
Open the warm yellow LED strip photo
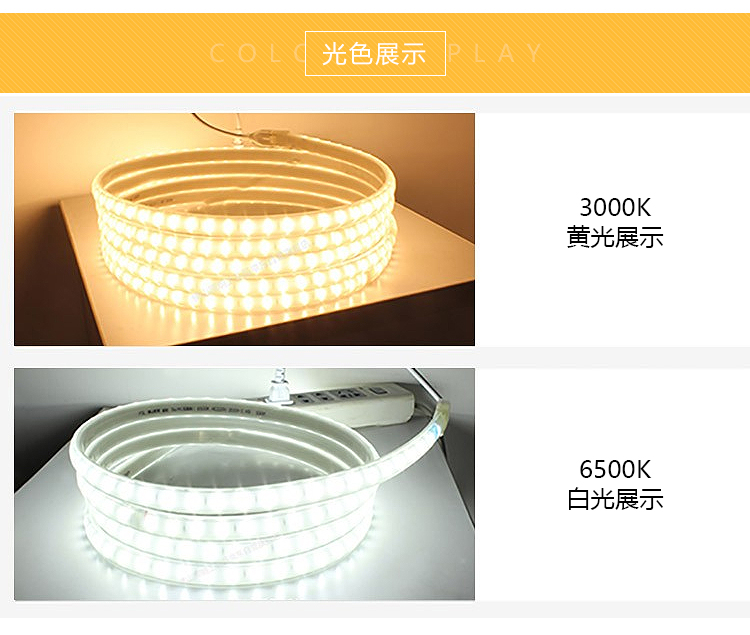[x=244, y=230]
